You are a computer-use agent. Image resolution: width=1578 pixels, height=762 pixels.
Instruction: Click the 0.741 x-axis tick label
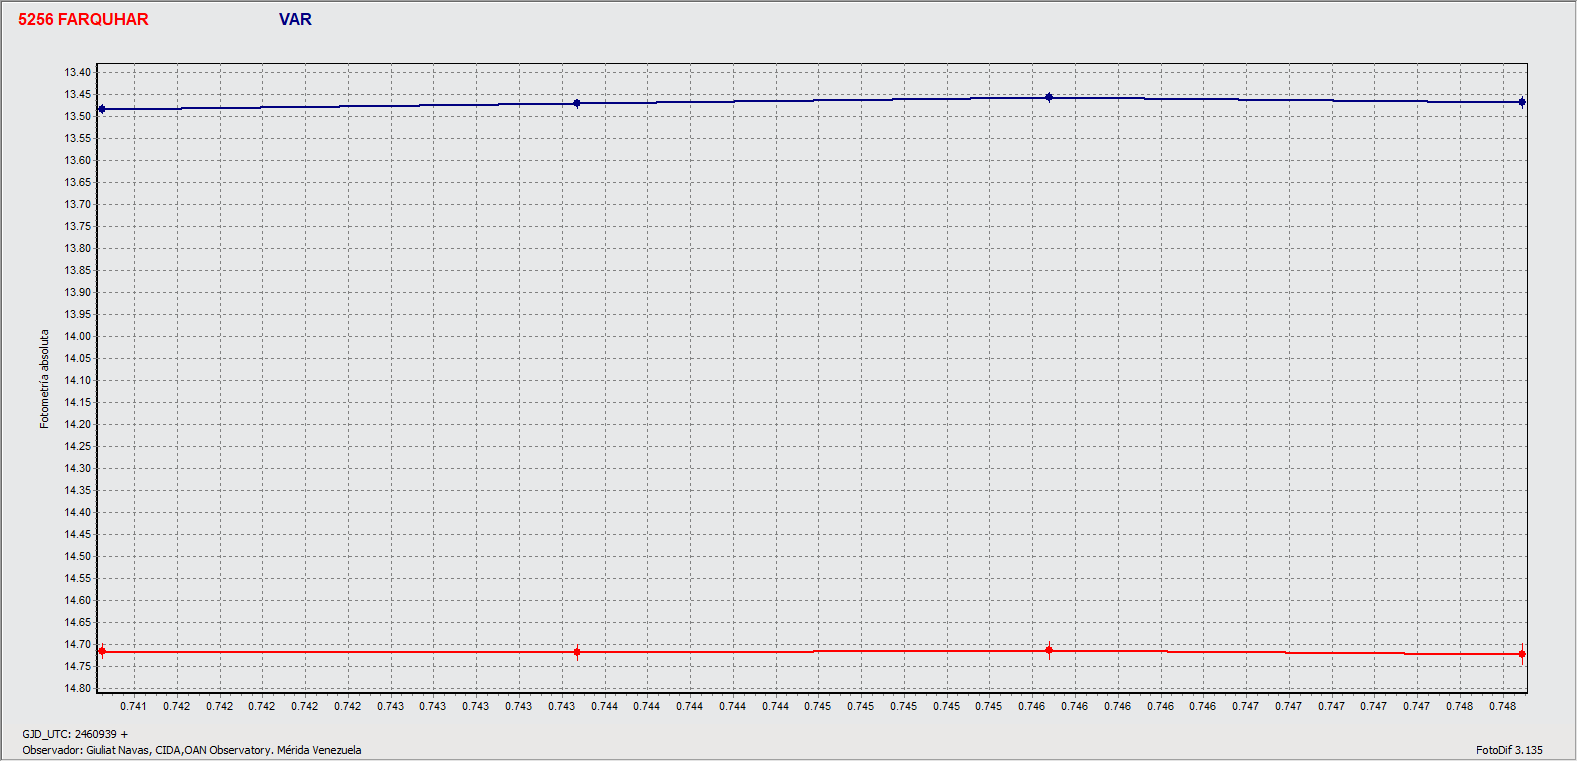pos(133,706)
